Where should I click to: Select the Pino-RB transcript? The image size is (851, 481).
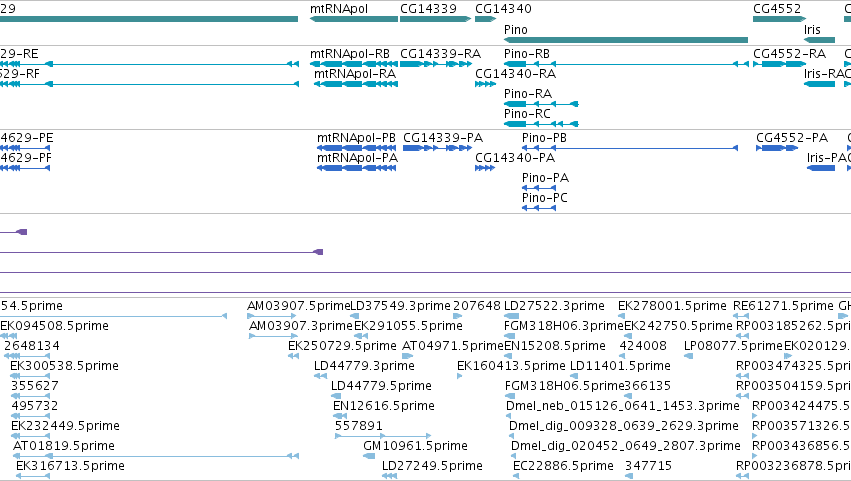[626, 64]
